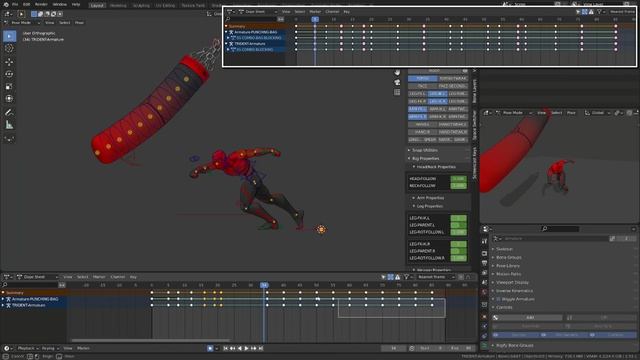Screen dimensions: 640x360
Task: Click the Pose menu in the small viewport
Action: click(571, 113)
